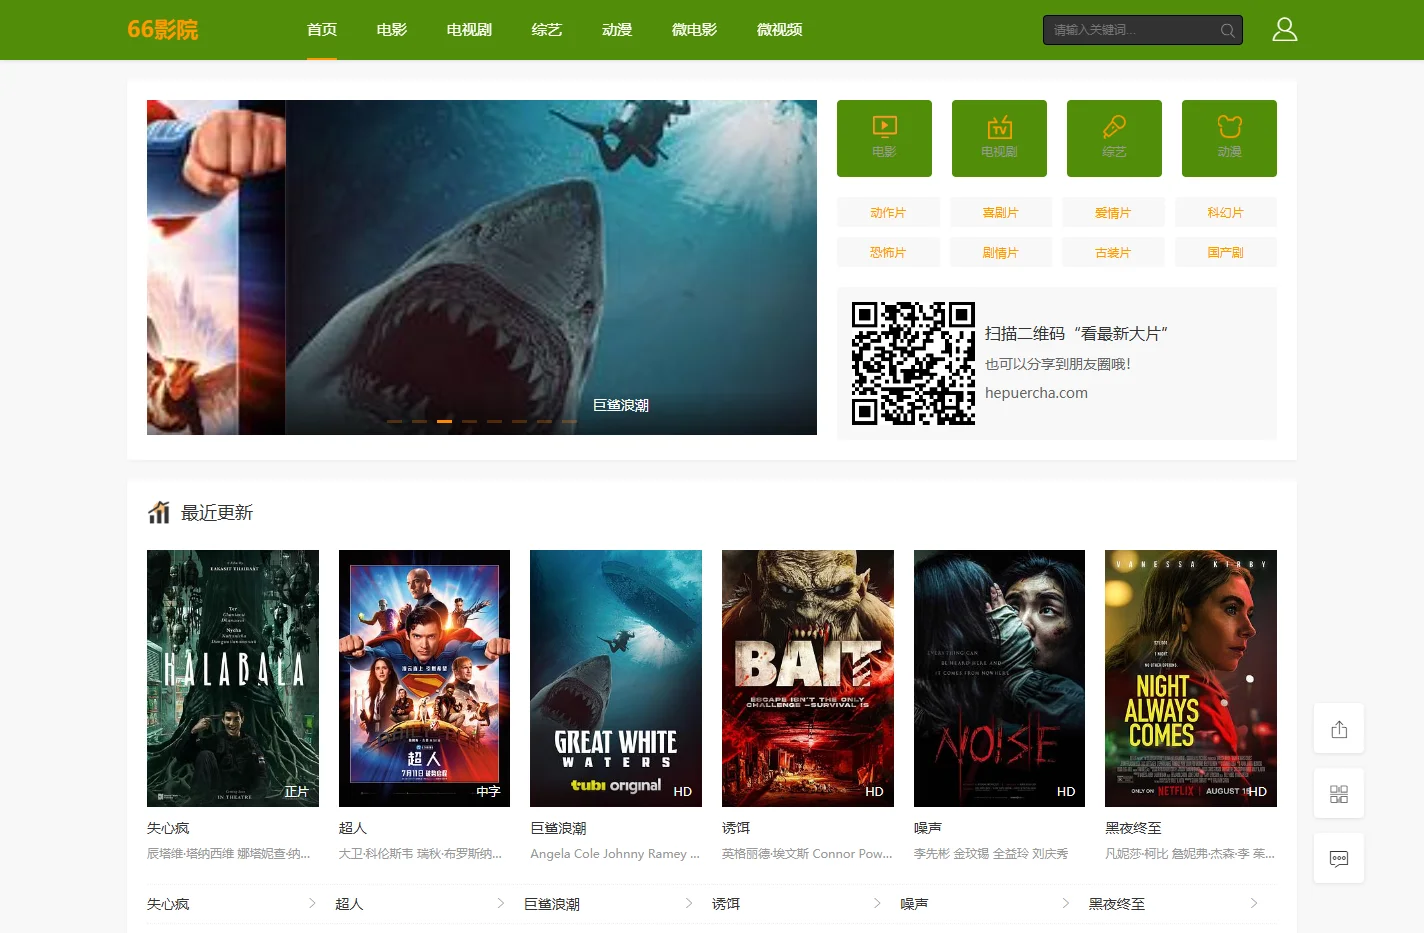1424x933 pixels.
Task: Click the 66影院 site logo
Action: point(162,30)
